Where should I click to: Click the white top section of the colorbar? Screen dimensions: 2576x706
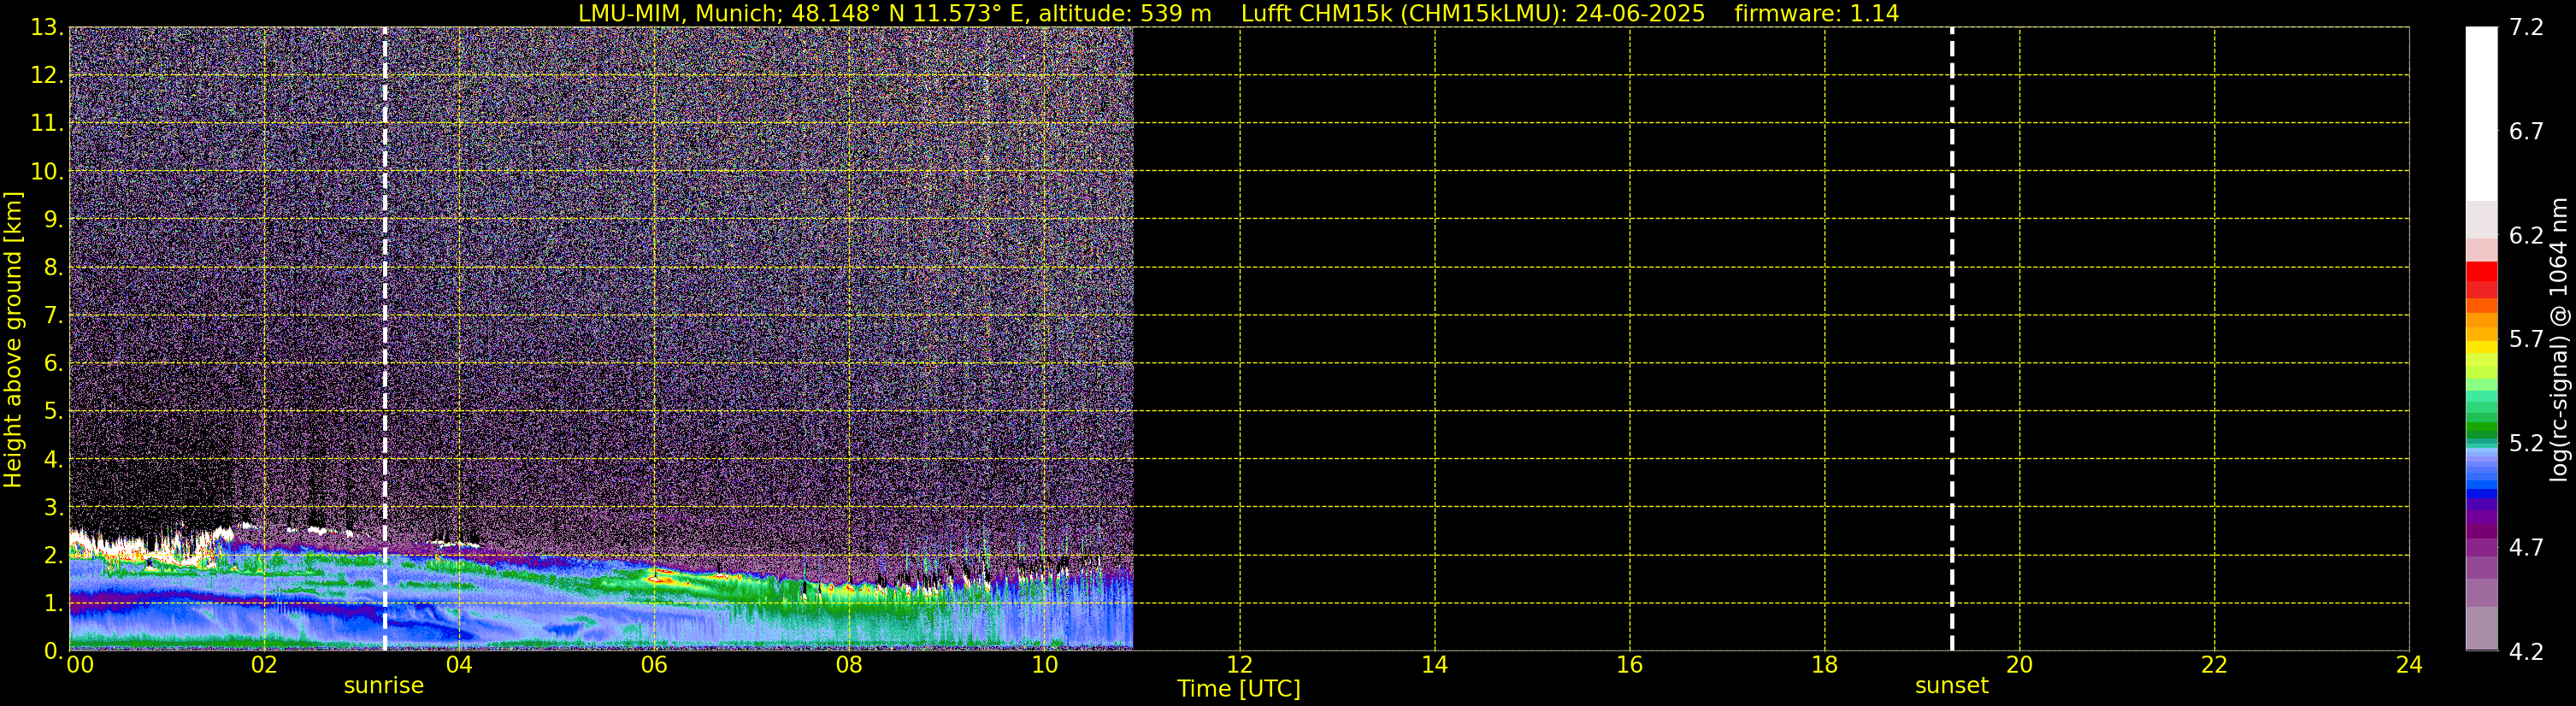pos(2481,113)
